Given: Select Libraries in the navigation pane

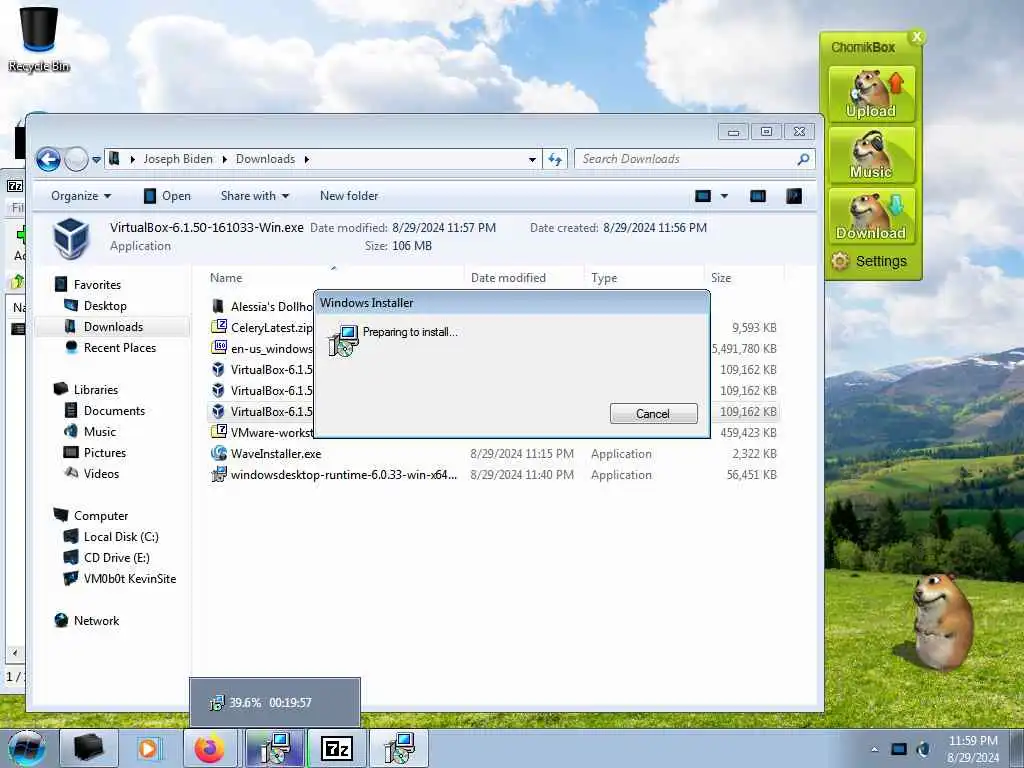Looking at the screenshot, I should pos(95,390).
